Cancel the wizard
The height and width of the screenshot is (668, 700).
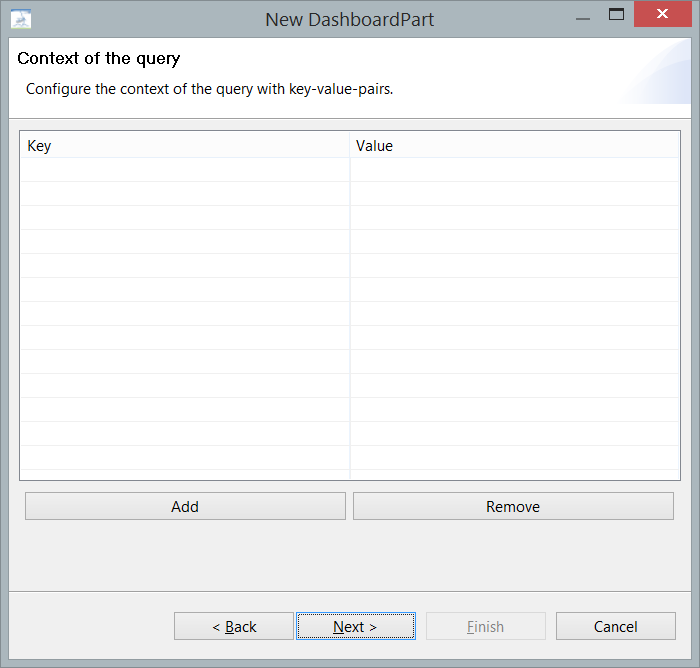[x=615, y=626]
